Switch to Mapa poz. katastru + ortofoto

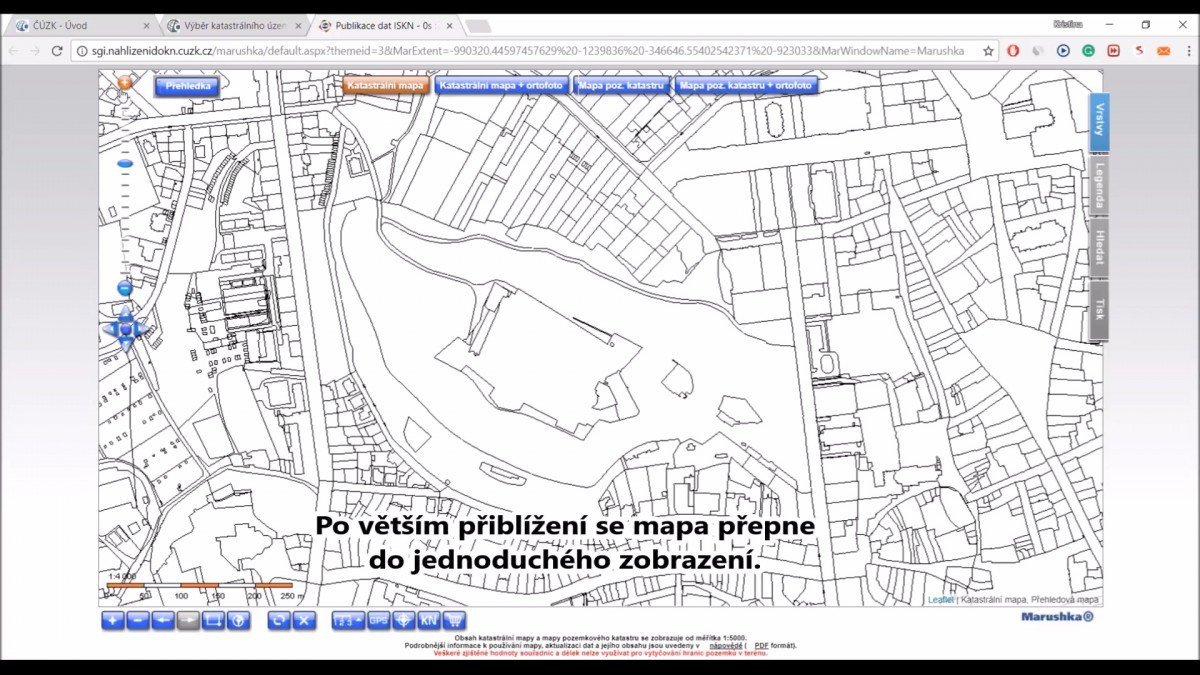tap(746, 86)
